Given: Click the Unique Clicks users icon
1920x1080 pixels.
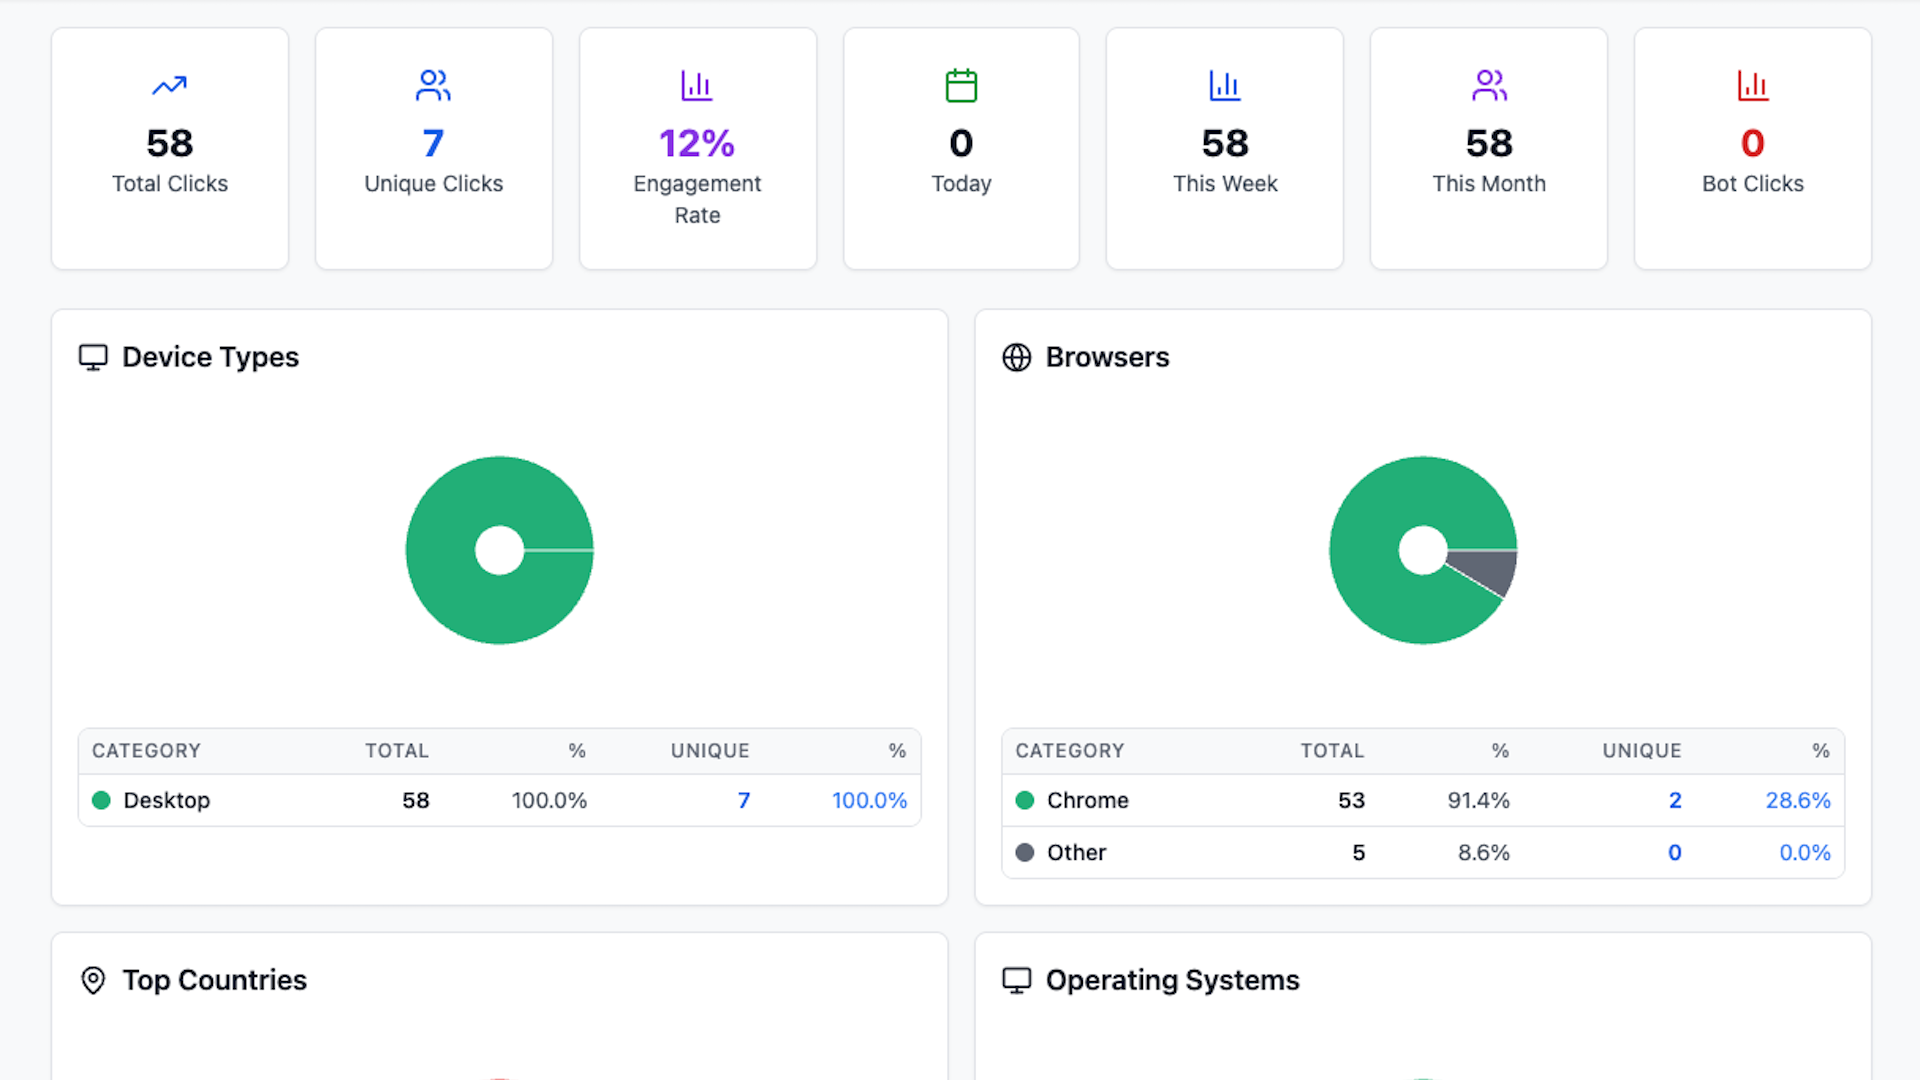Looking at the screenshot, I should click(433, 86).
